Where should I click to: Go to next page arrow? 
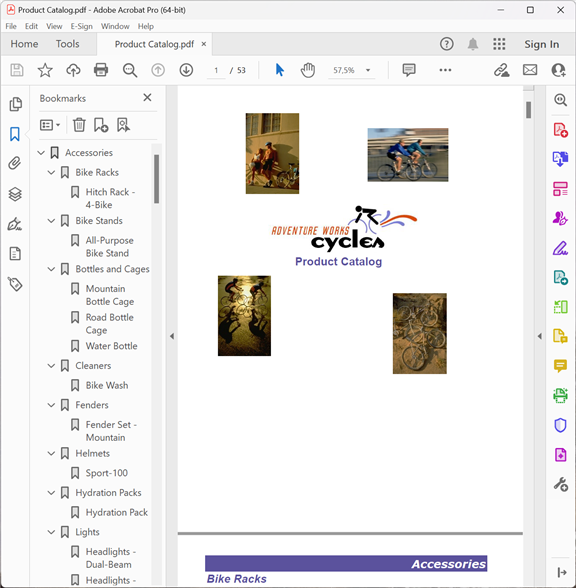[186, 70]
